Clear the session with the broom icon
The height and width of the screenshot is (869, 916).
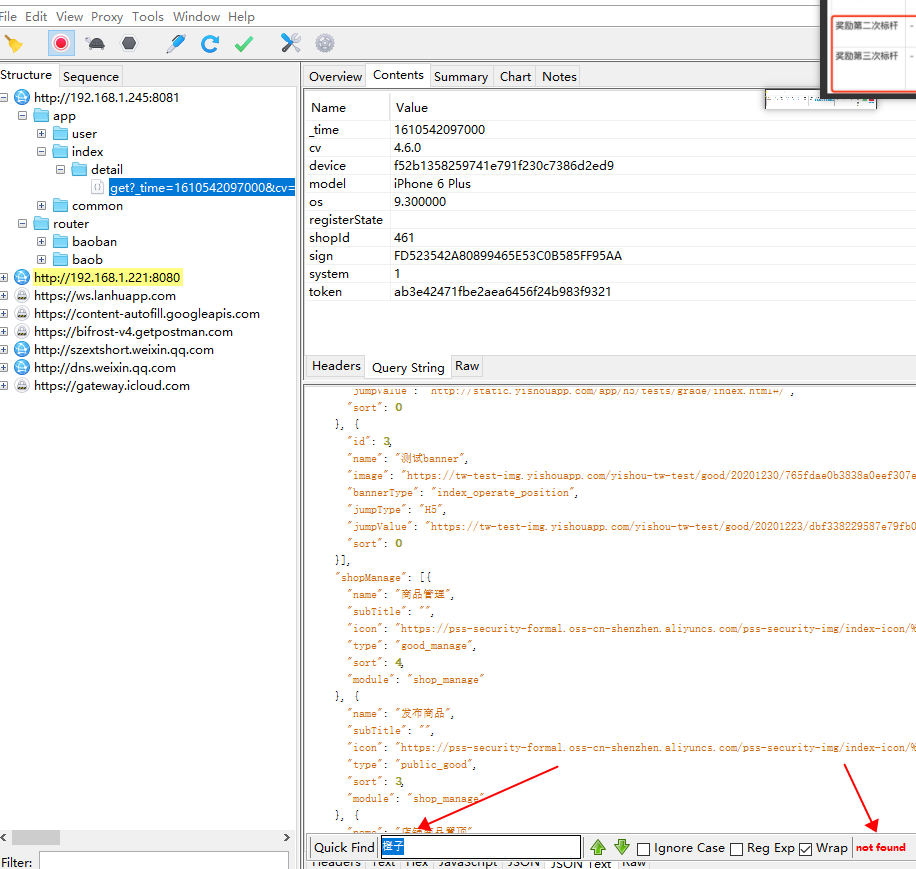click(x=14, y=44)
